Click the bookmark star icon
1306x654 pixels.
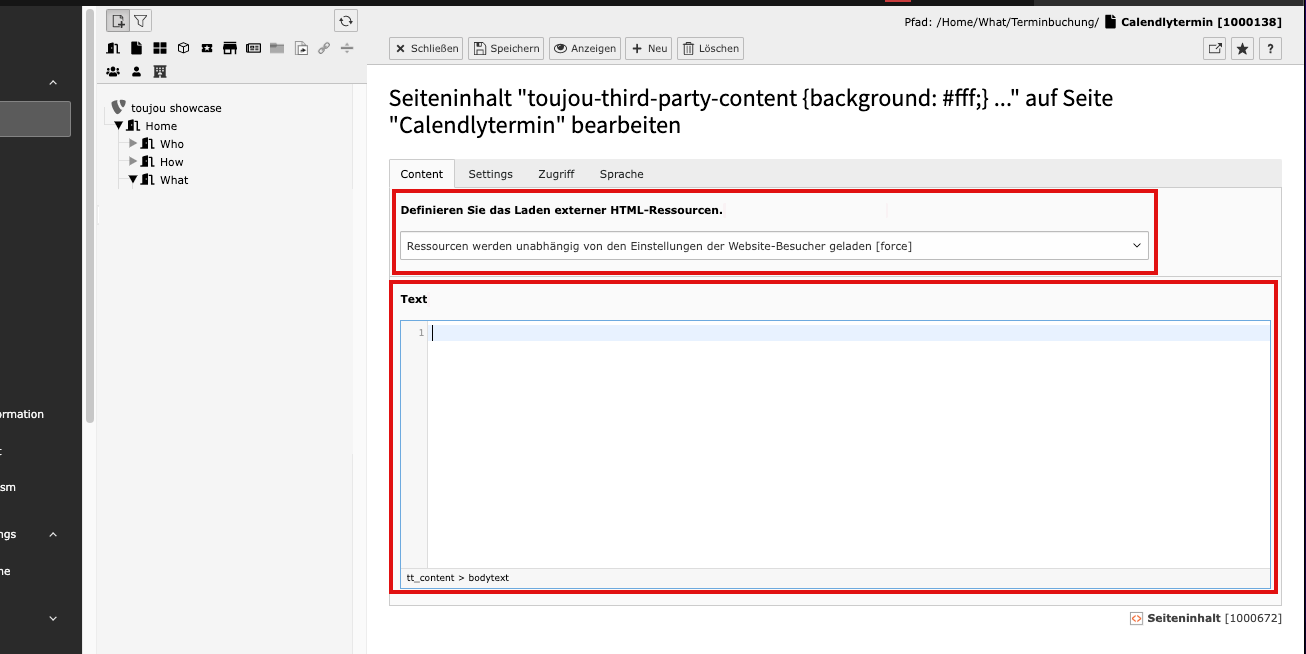[1242, 48]
